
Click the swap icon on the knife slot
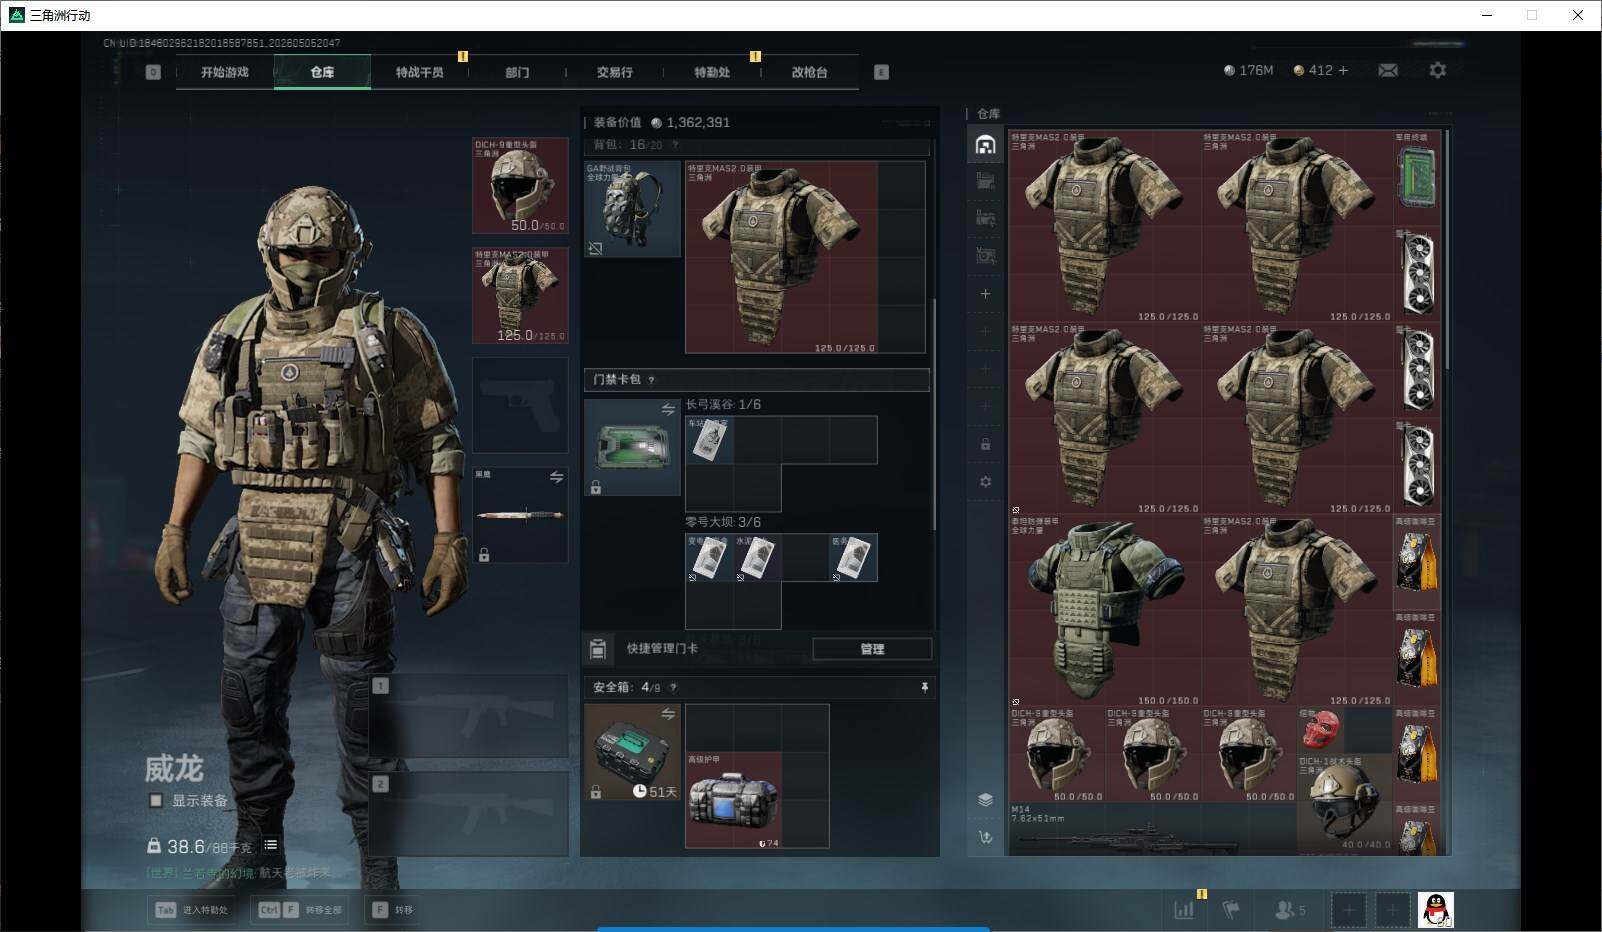click(556, 478)
